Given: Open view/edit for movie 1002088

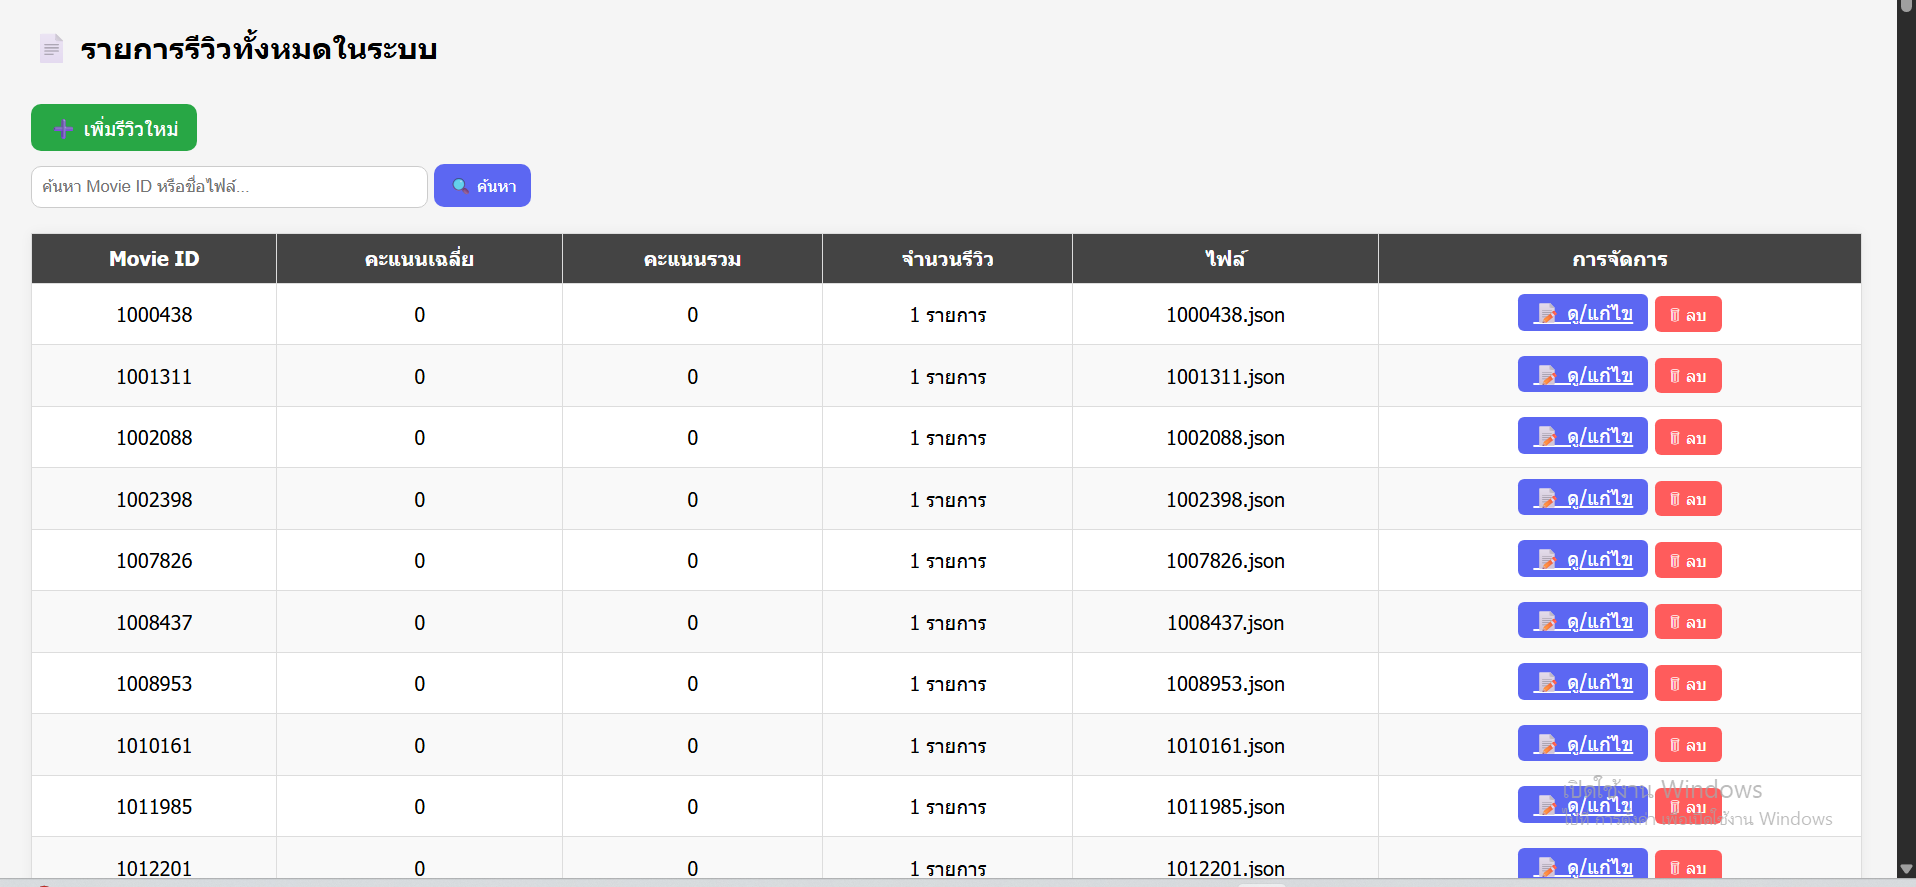Looking at the screenshot, I should 1582,436.
